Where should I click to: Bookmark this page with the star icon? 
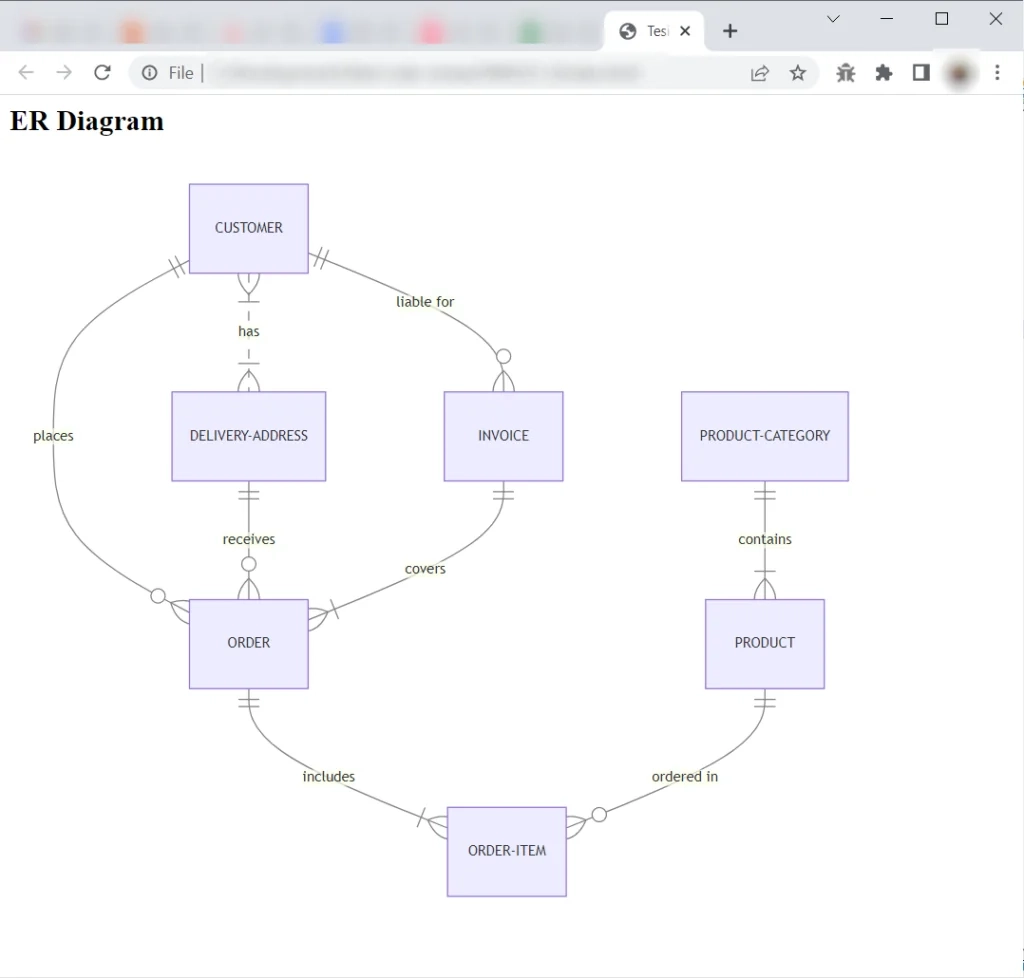[x=798, y=72]
